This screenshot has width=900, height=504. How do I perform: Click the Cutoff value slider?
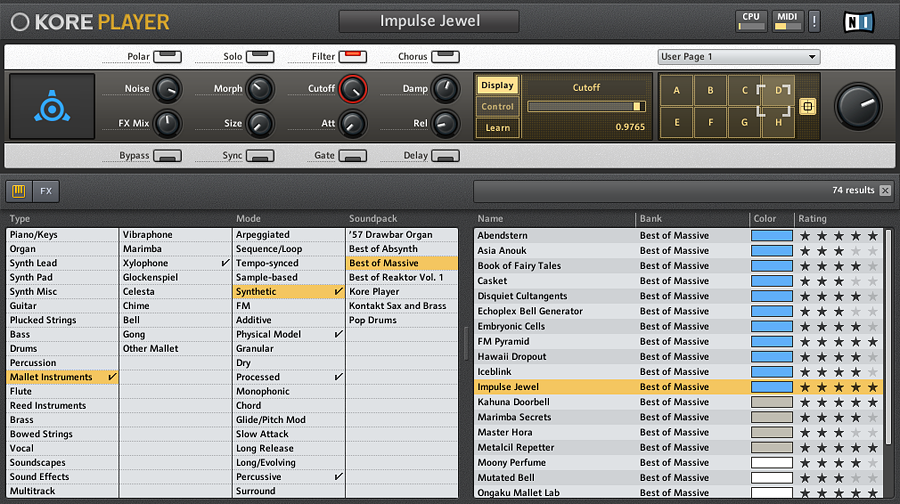click(x=586, y=106)
